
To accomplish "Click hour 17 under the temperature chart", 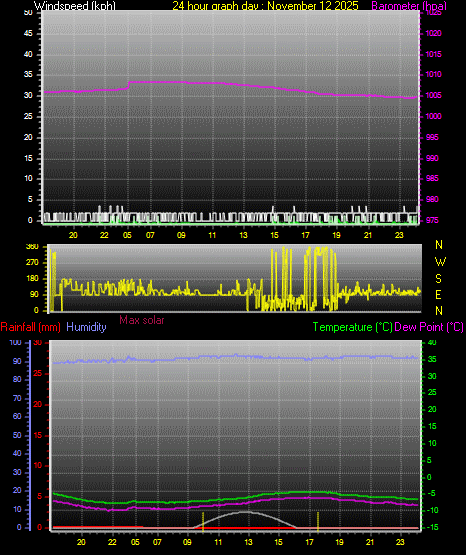I will 309,542.
